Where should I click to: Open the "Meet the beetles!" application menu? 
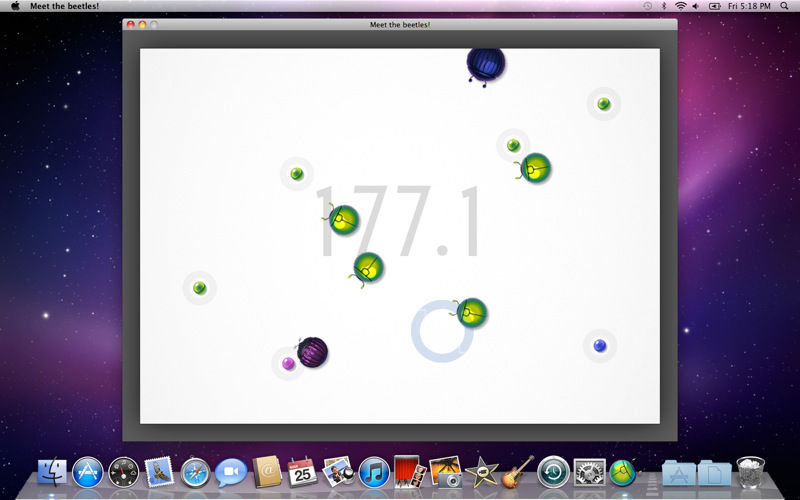point(64,6)
